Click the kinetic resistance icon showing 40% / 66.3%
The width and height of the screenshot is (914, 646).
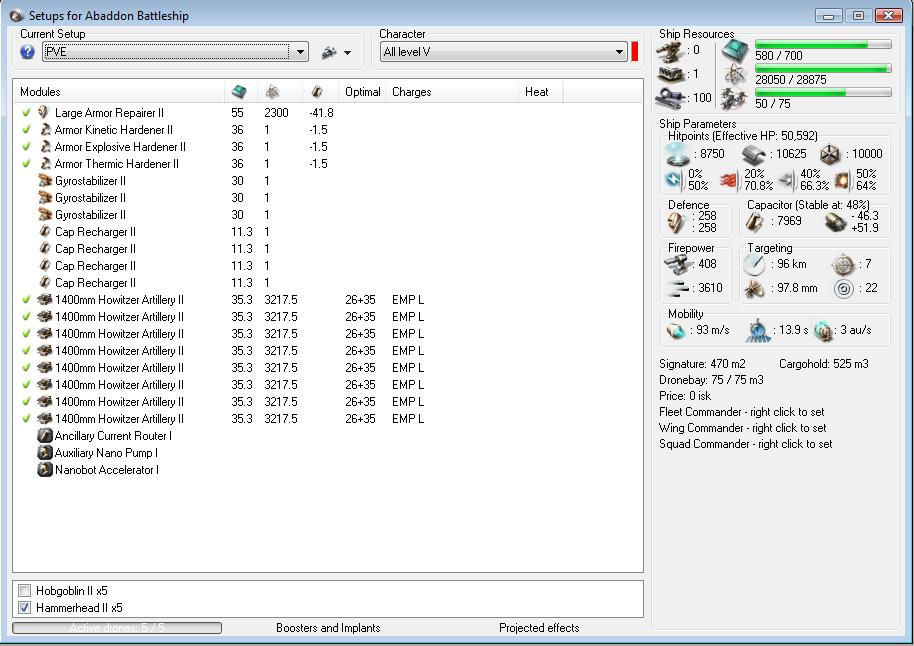tap(786, 180)
